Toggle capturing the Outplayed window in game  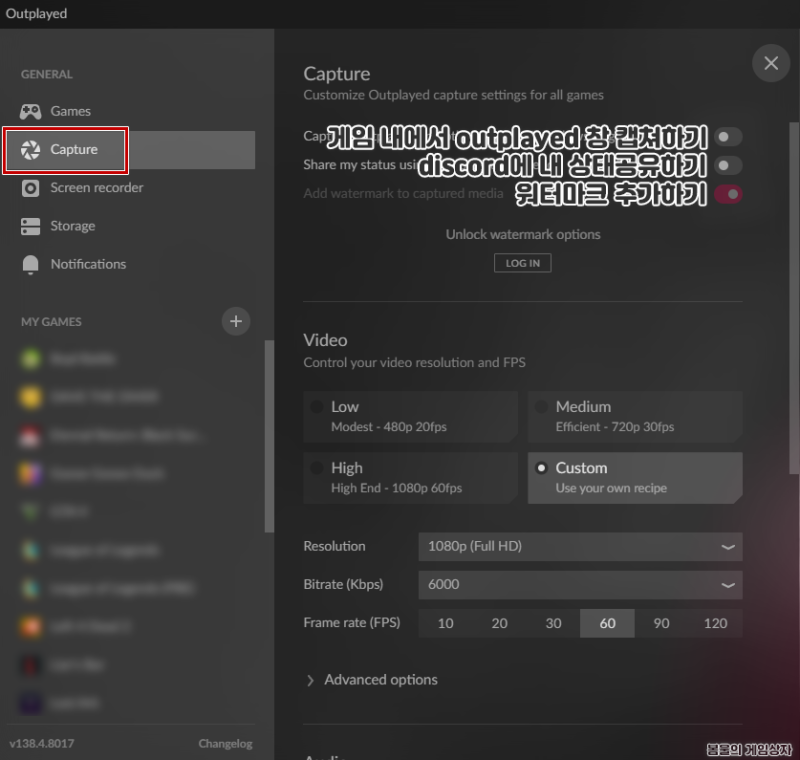coord(728,137)
